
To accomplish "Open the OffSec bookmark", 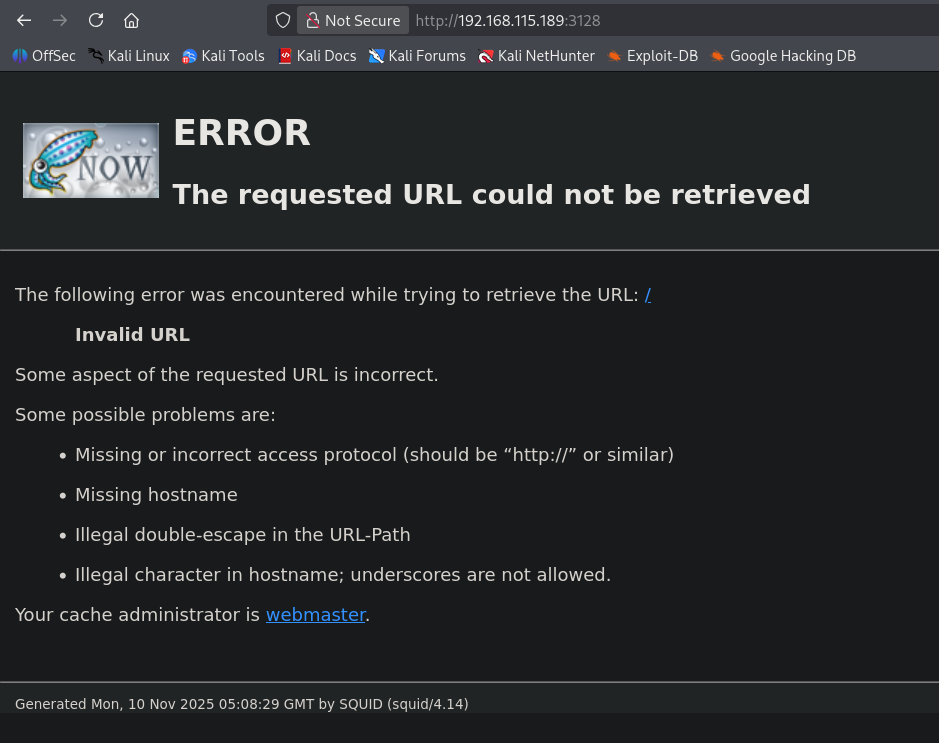I will [x=44, y=56].
